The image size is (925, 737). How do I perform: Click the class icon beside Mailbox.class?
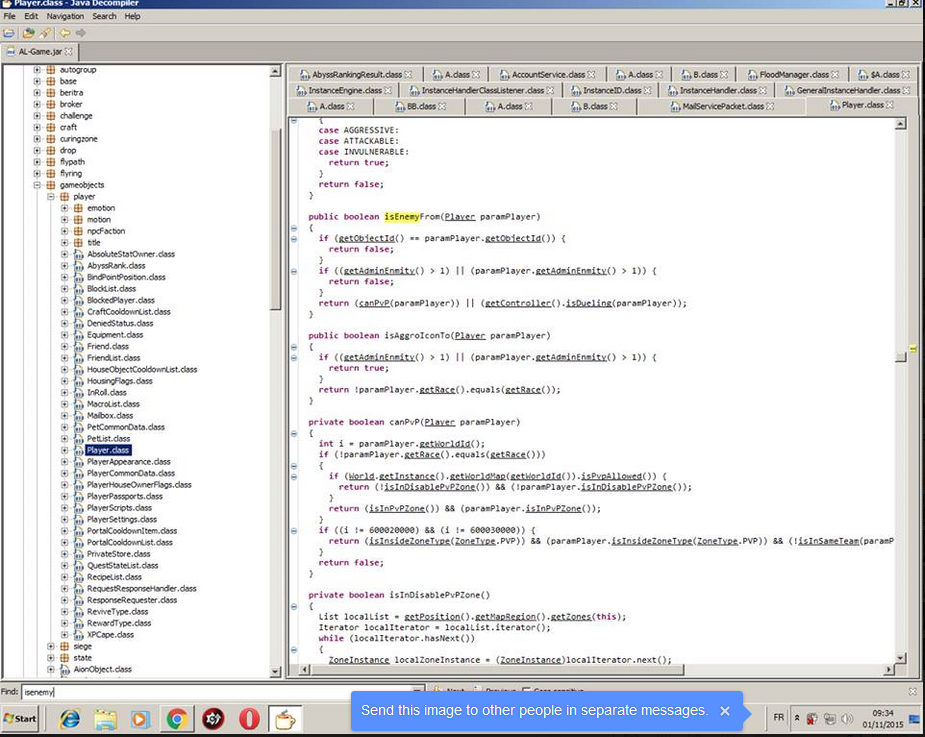click(78, 416)
